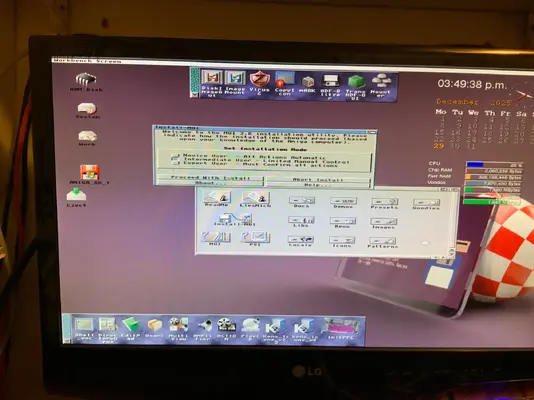Open the ReadMe icon in MUI drawer
Viewport: 534px width, 400px height.
[x=217, y=199]
